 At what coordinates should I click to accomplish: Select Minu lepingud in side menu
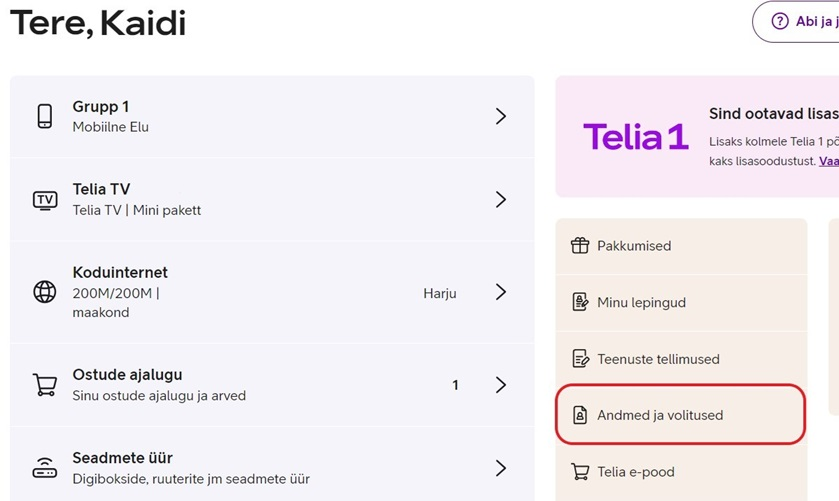pyautogui.click(x=681, y=302)
